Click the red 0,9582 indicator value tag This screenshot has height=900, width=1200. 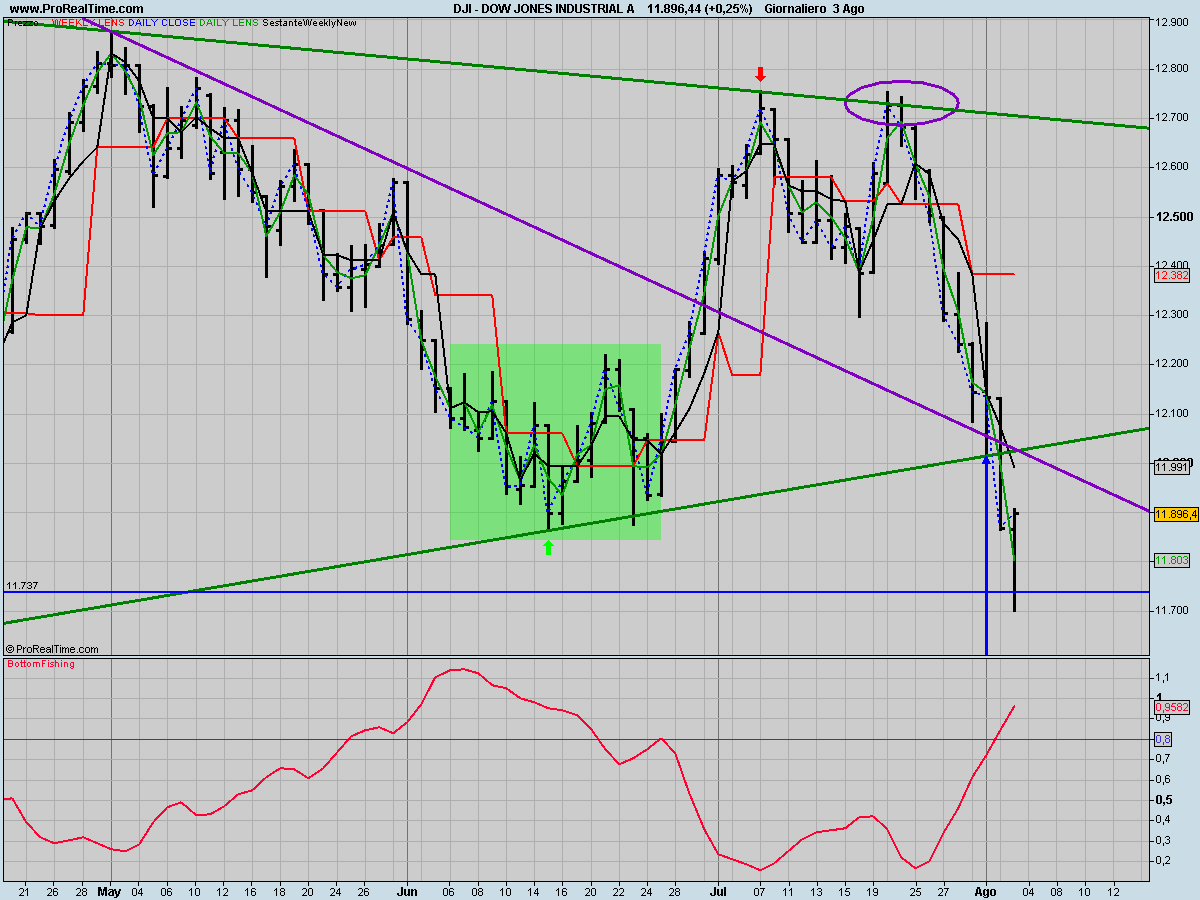click(x=1172, y=706)
